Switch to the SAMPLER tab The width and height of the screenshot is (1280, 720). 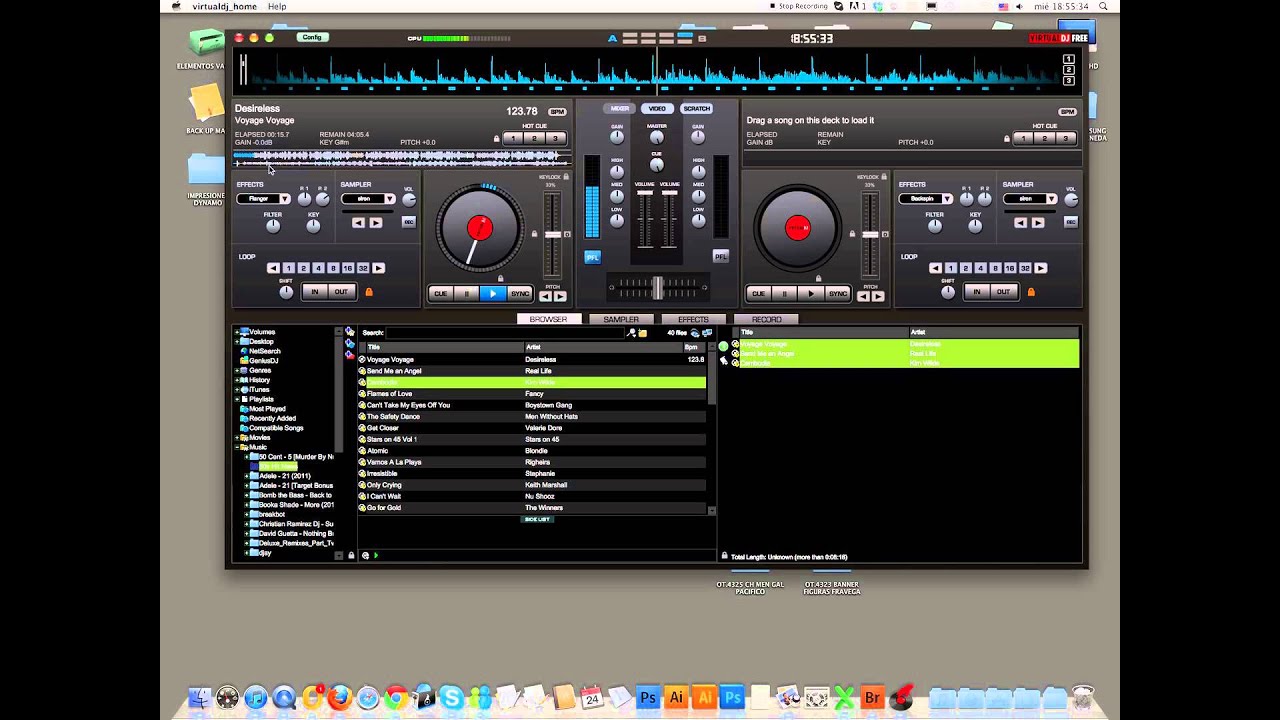coord(620,319)
